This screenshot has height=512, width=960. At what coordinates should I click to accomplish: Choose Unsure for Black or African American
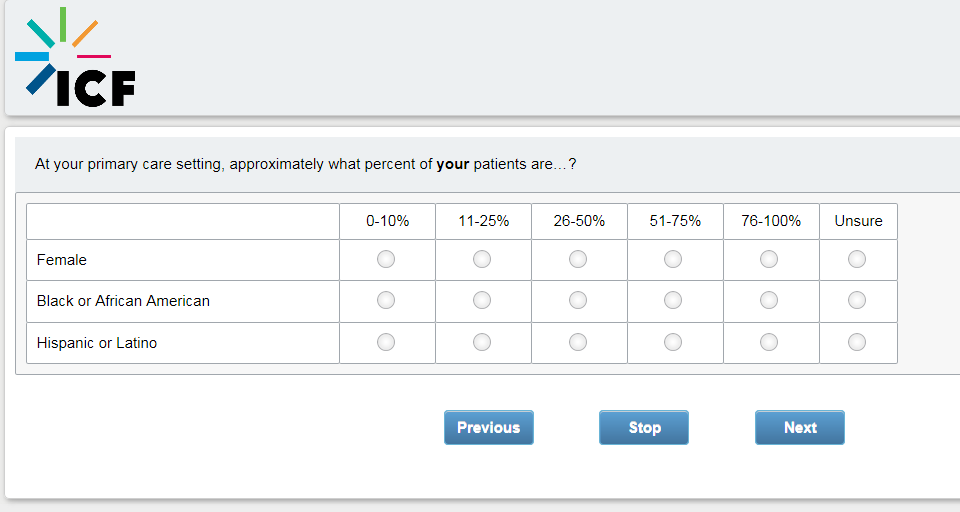(857, 300)
